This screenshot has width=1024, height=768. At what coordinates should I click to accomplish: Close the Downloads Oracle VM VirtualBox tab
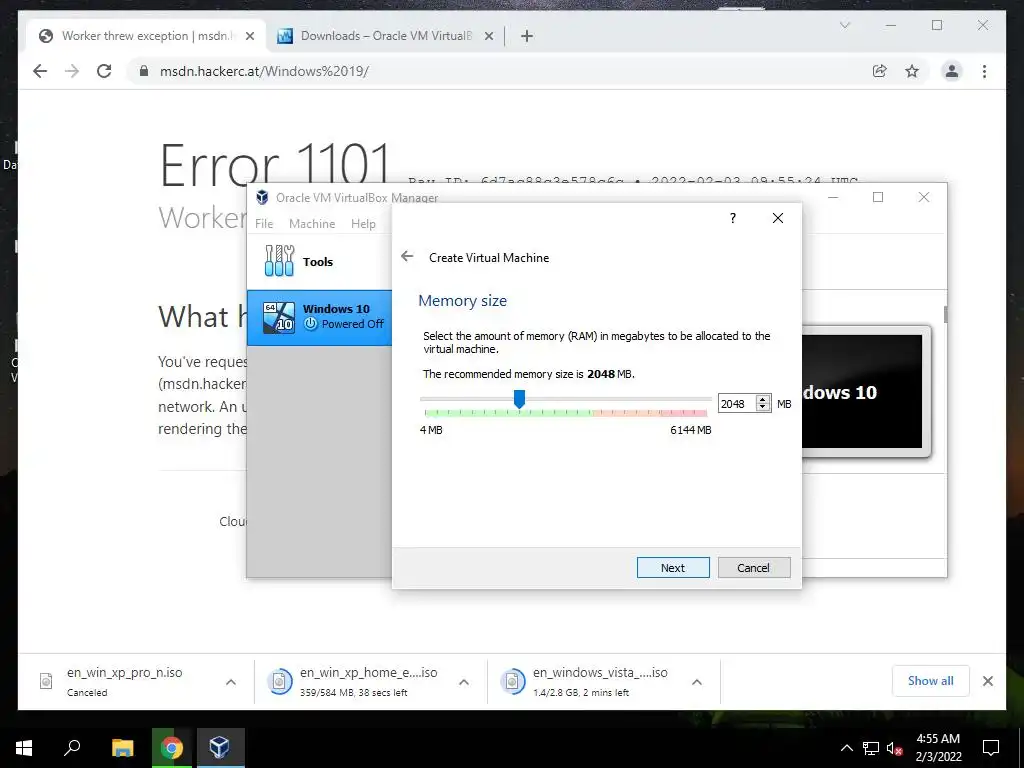pos(488,36)
